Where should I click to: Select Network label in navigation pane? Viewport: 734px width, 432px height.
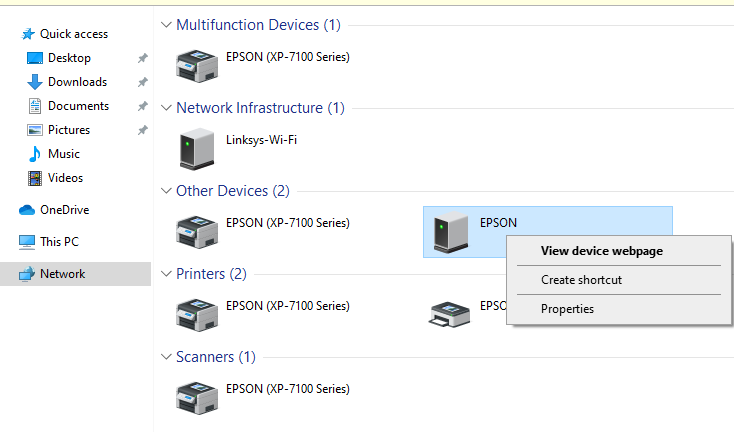click(62, 274)
